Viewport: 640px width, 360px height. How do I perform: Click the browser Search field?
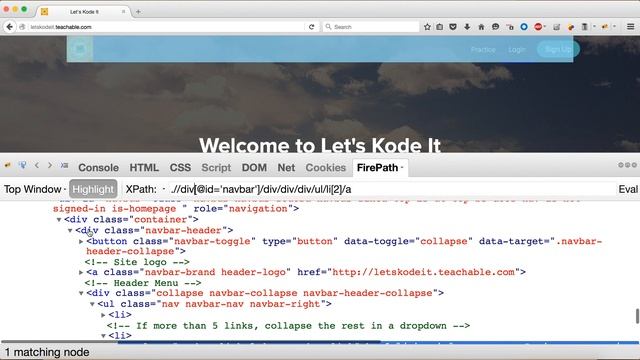click(x=371, y=27)
